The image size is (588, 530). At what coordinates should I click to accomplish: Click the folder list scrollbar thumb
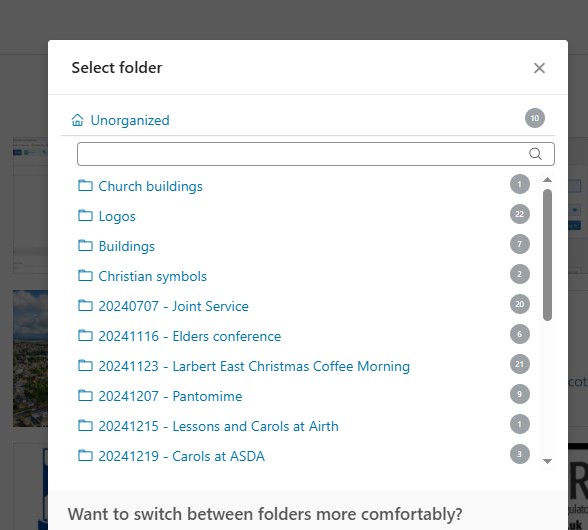pos(547,255)
